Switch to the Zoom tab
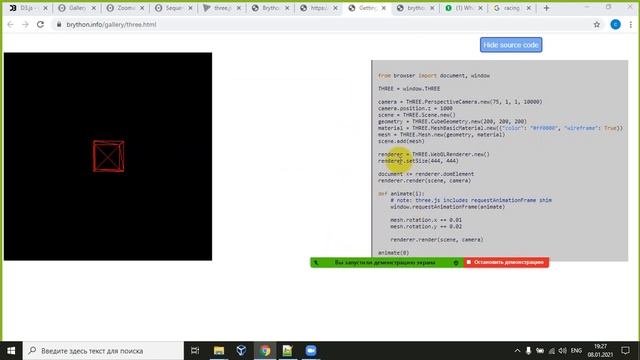 coord(125,8)
